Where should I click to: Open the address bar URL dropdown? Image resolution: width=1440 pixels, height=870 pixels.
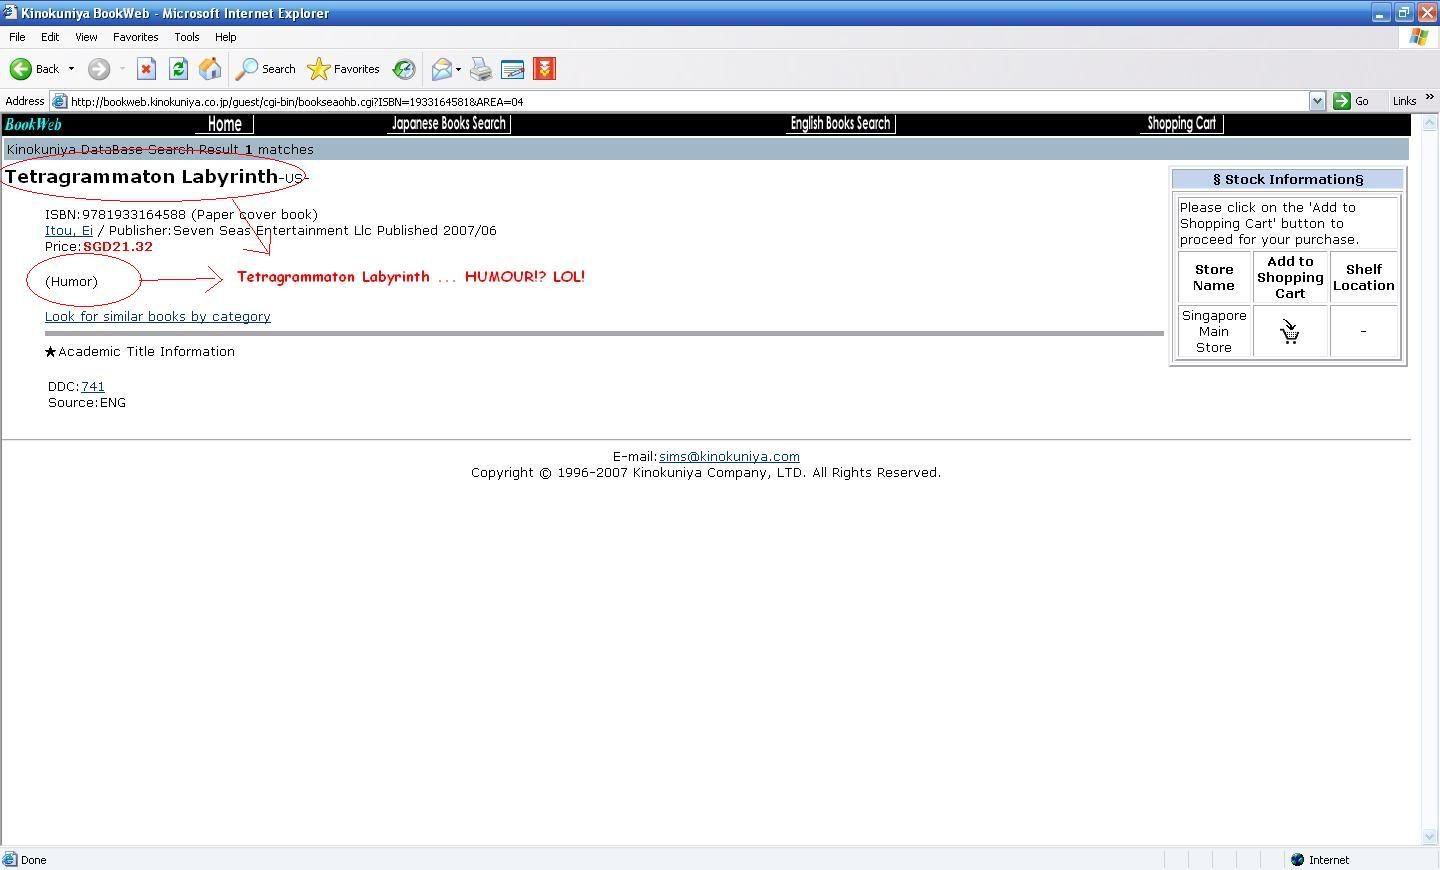point(1317,101)
